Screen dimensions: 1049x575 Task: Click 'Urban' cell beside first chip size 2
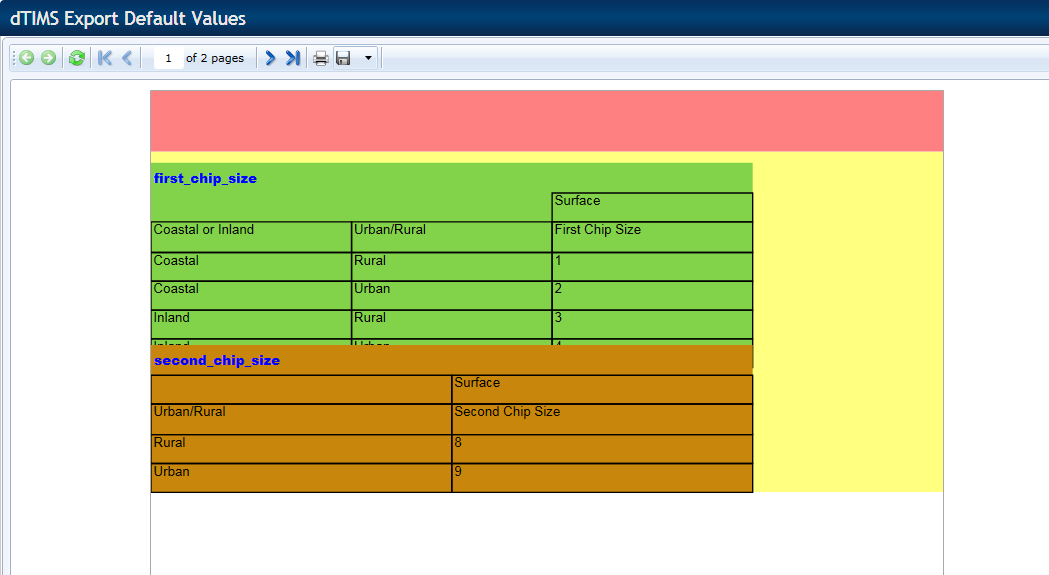[x=452, y=295]
